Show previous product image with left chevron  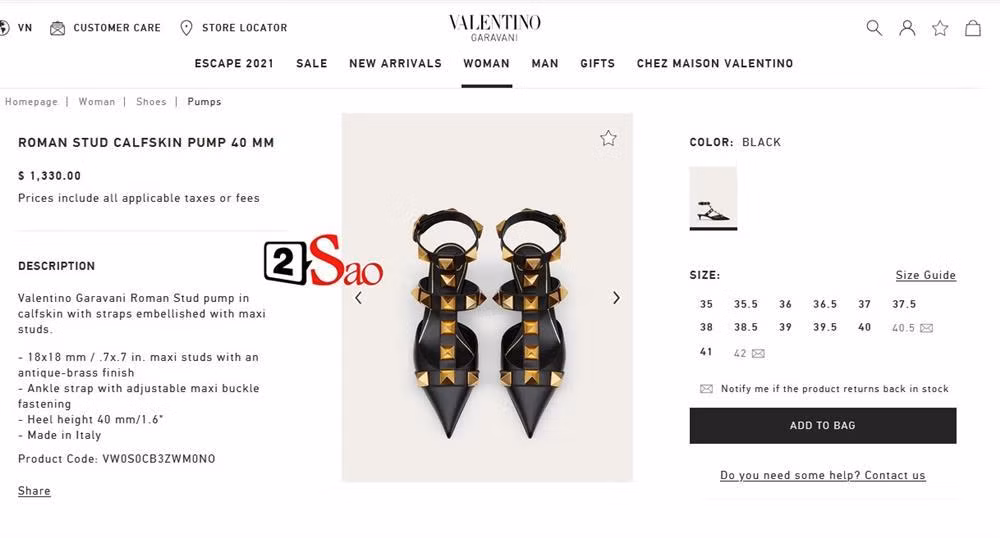coord(358,298)
